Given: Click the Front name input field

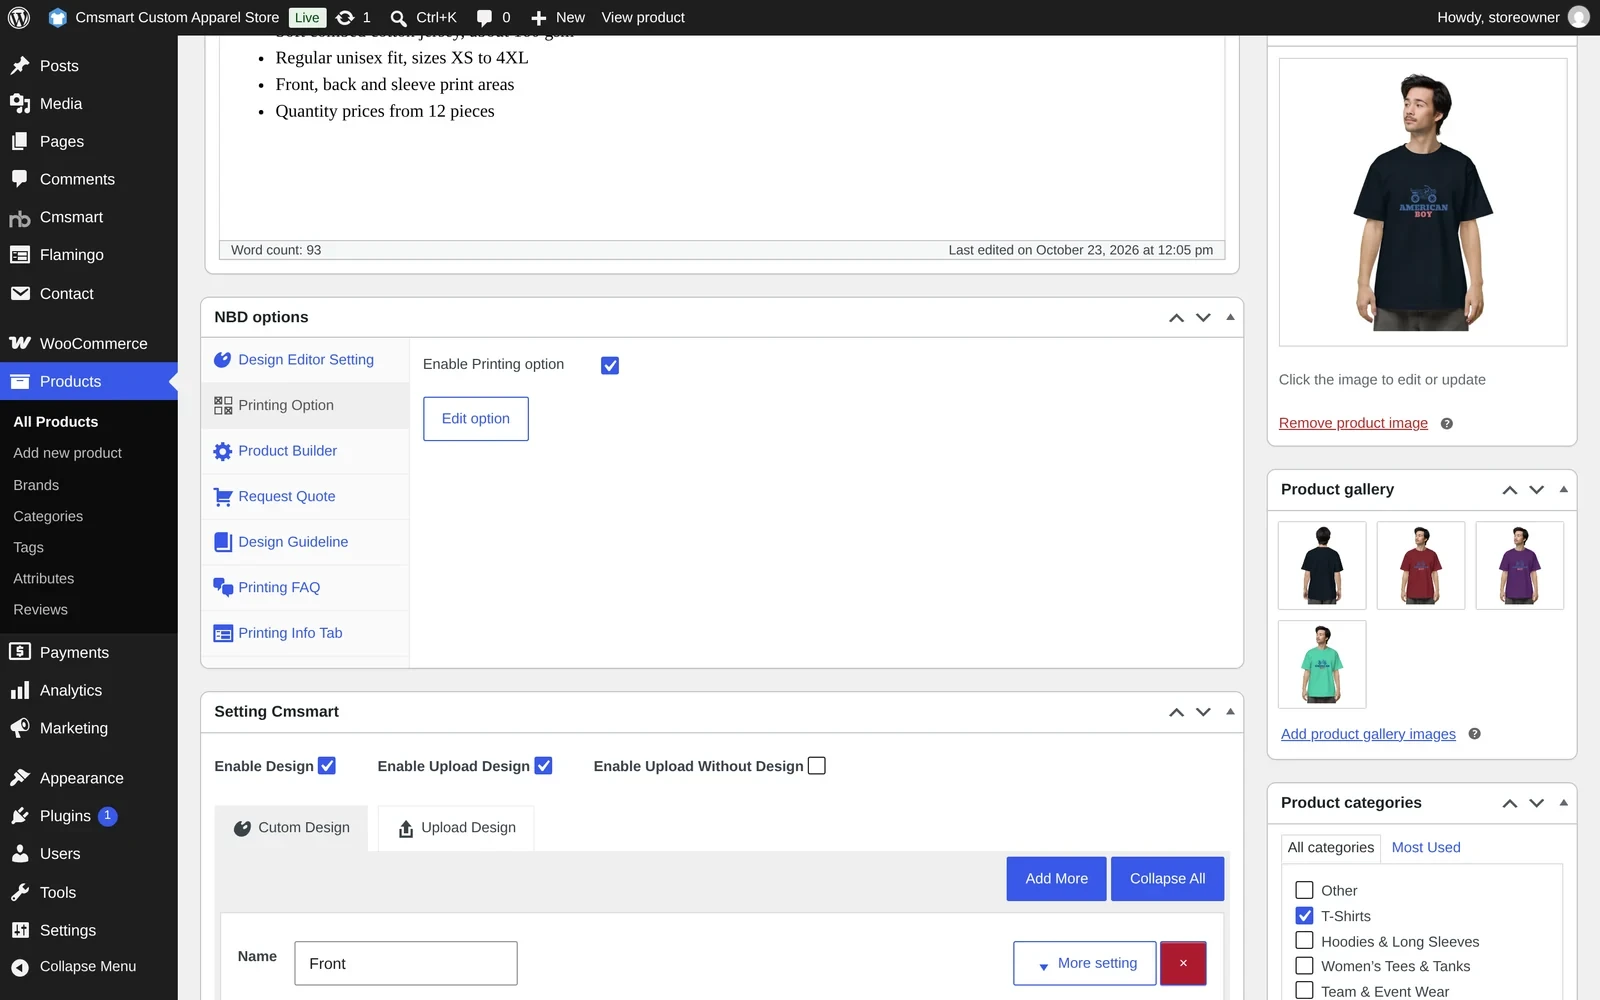Looking at the screenshot, I should (x=406, y=963).
